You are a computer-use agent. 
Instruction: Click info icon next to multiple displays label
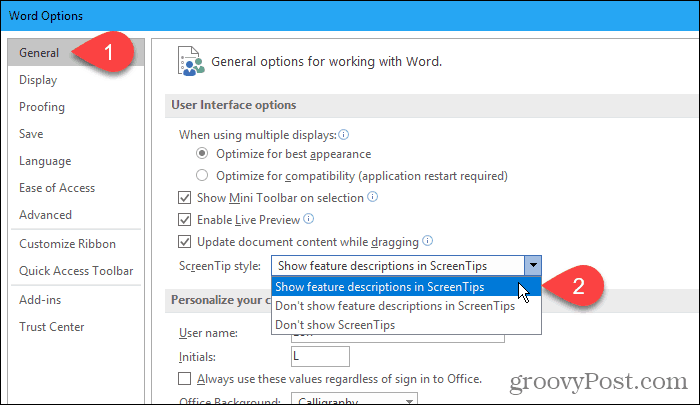[x=343, y=134]
